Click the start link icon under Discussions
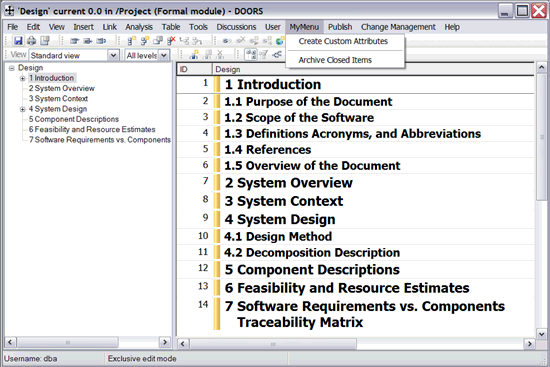The height and width of the screenshot is (367, 550). click(x=227, y=41)
